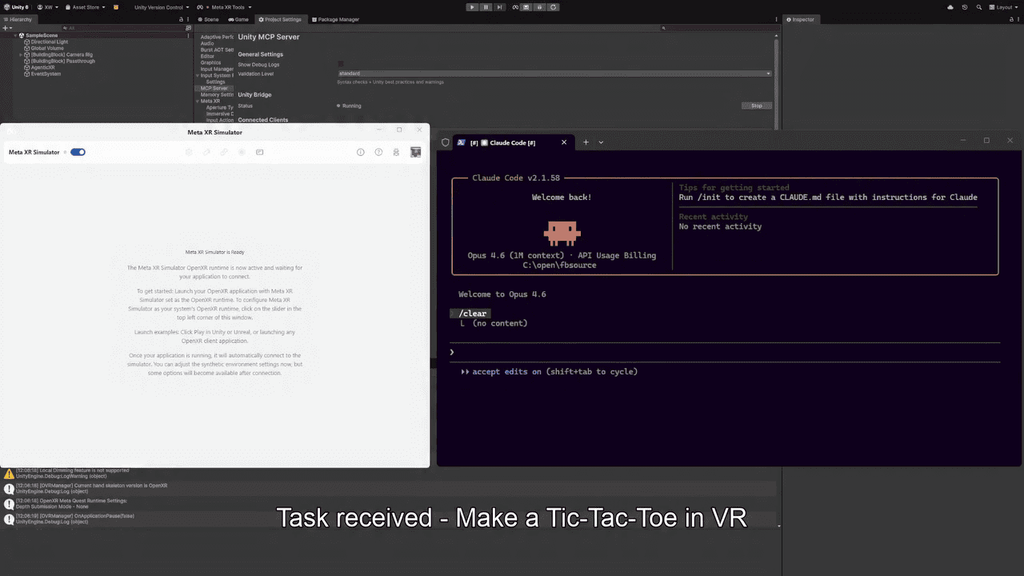Click avatar thumbnail in Meta XR Simulator
The height and width of the screenshot is (576, 1024).
click(415, 152)
